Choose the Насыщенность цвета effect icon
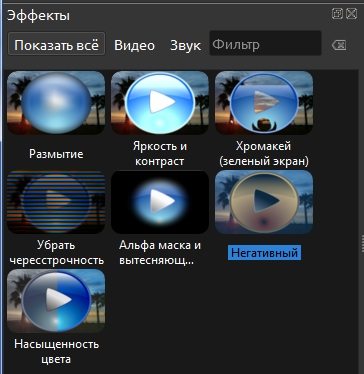 pyautogui.click(x=56, y=301)
